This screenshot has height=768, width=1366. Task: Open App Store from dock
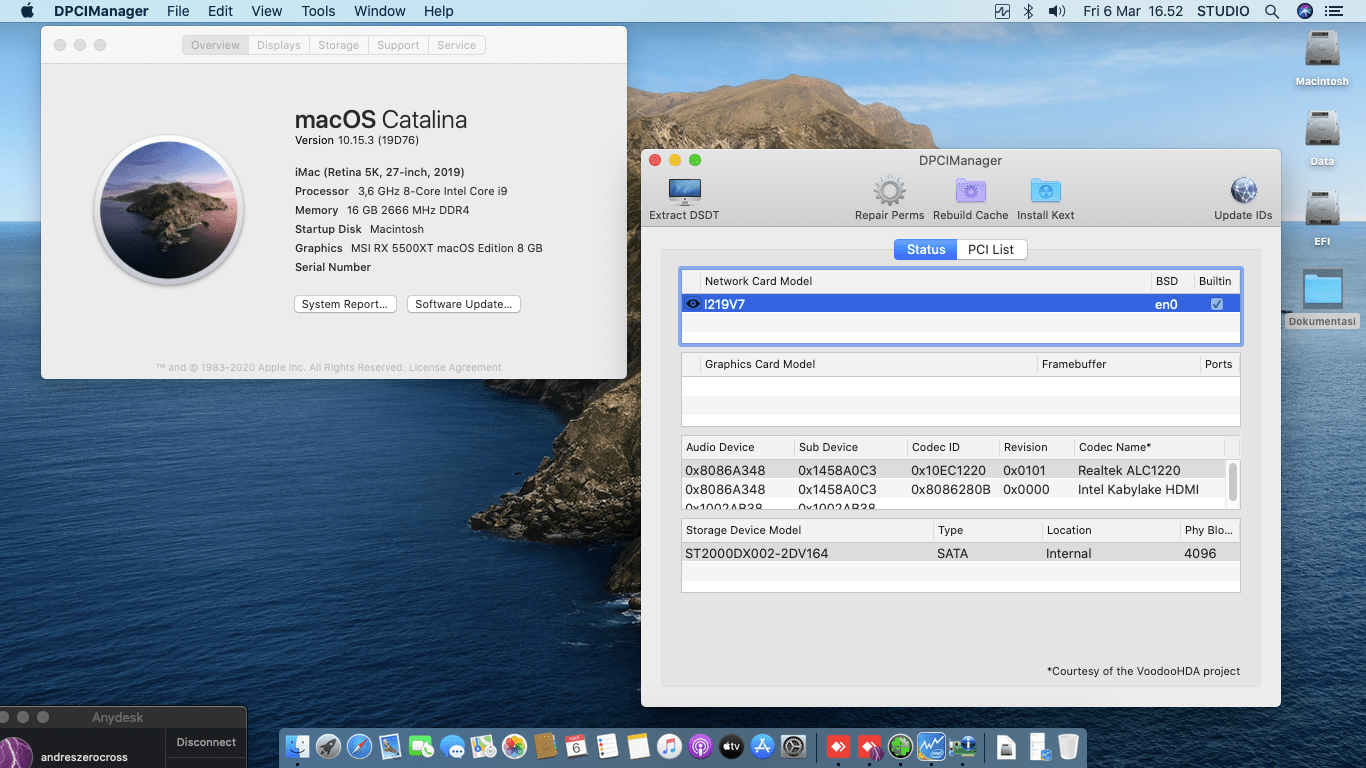coord(763,746)
